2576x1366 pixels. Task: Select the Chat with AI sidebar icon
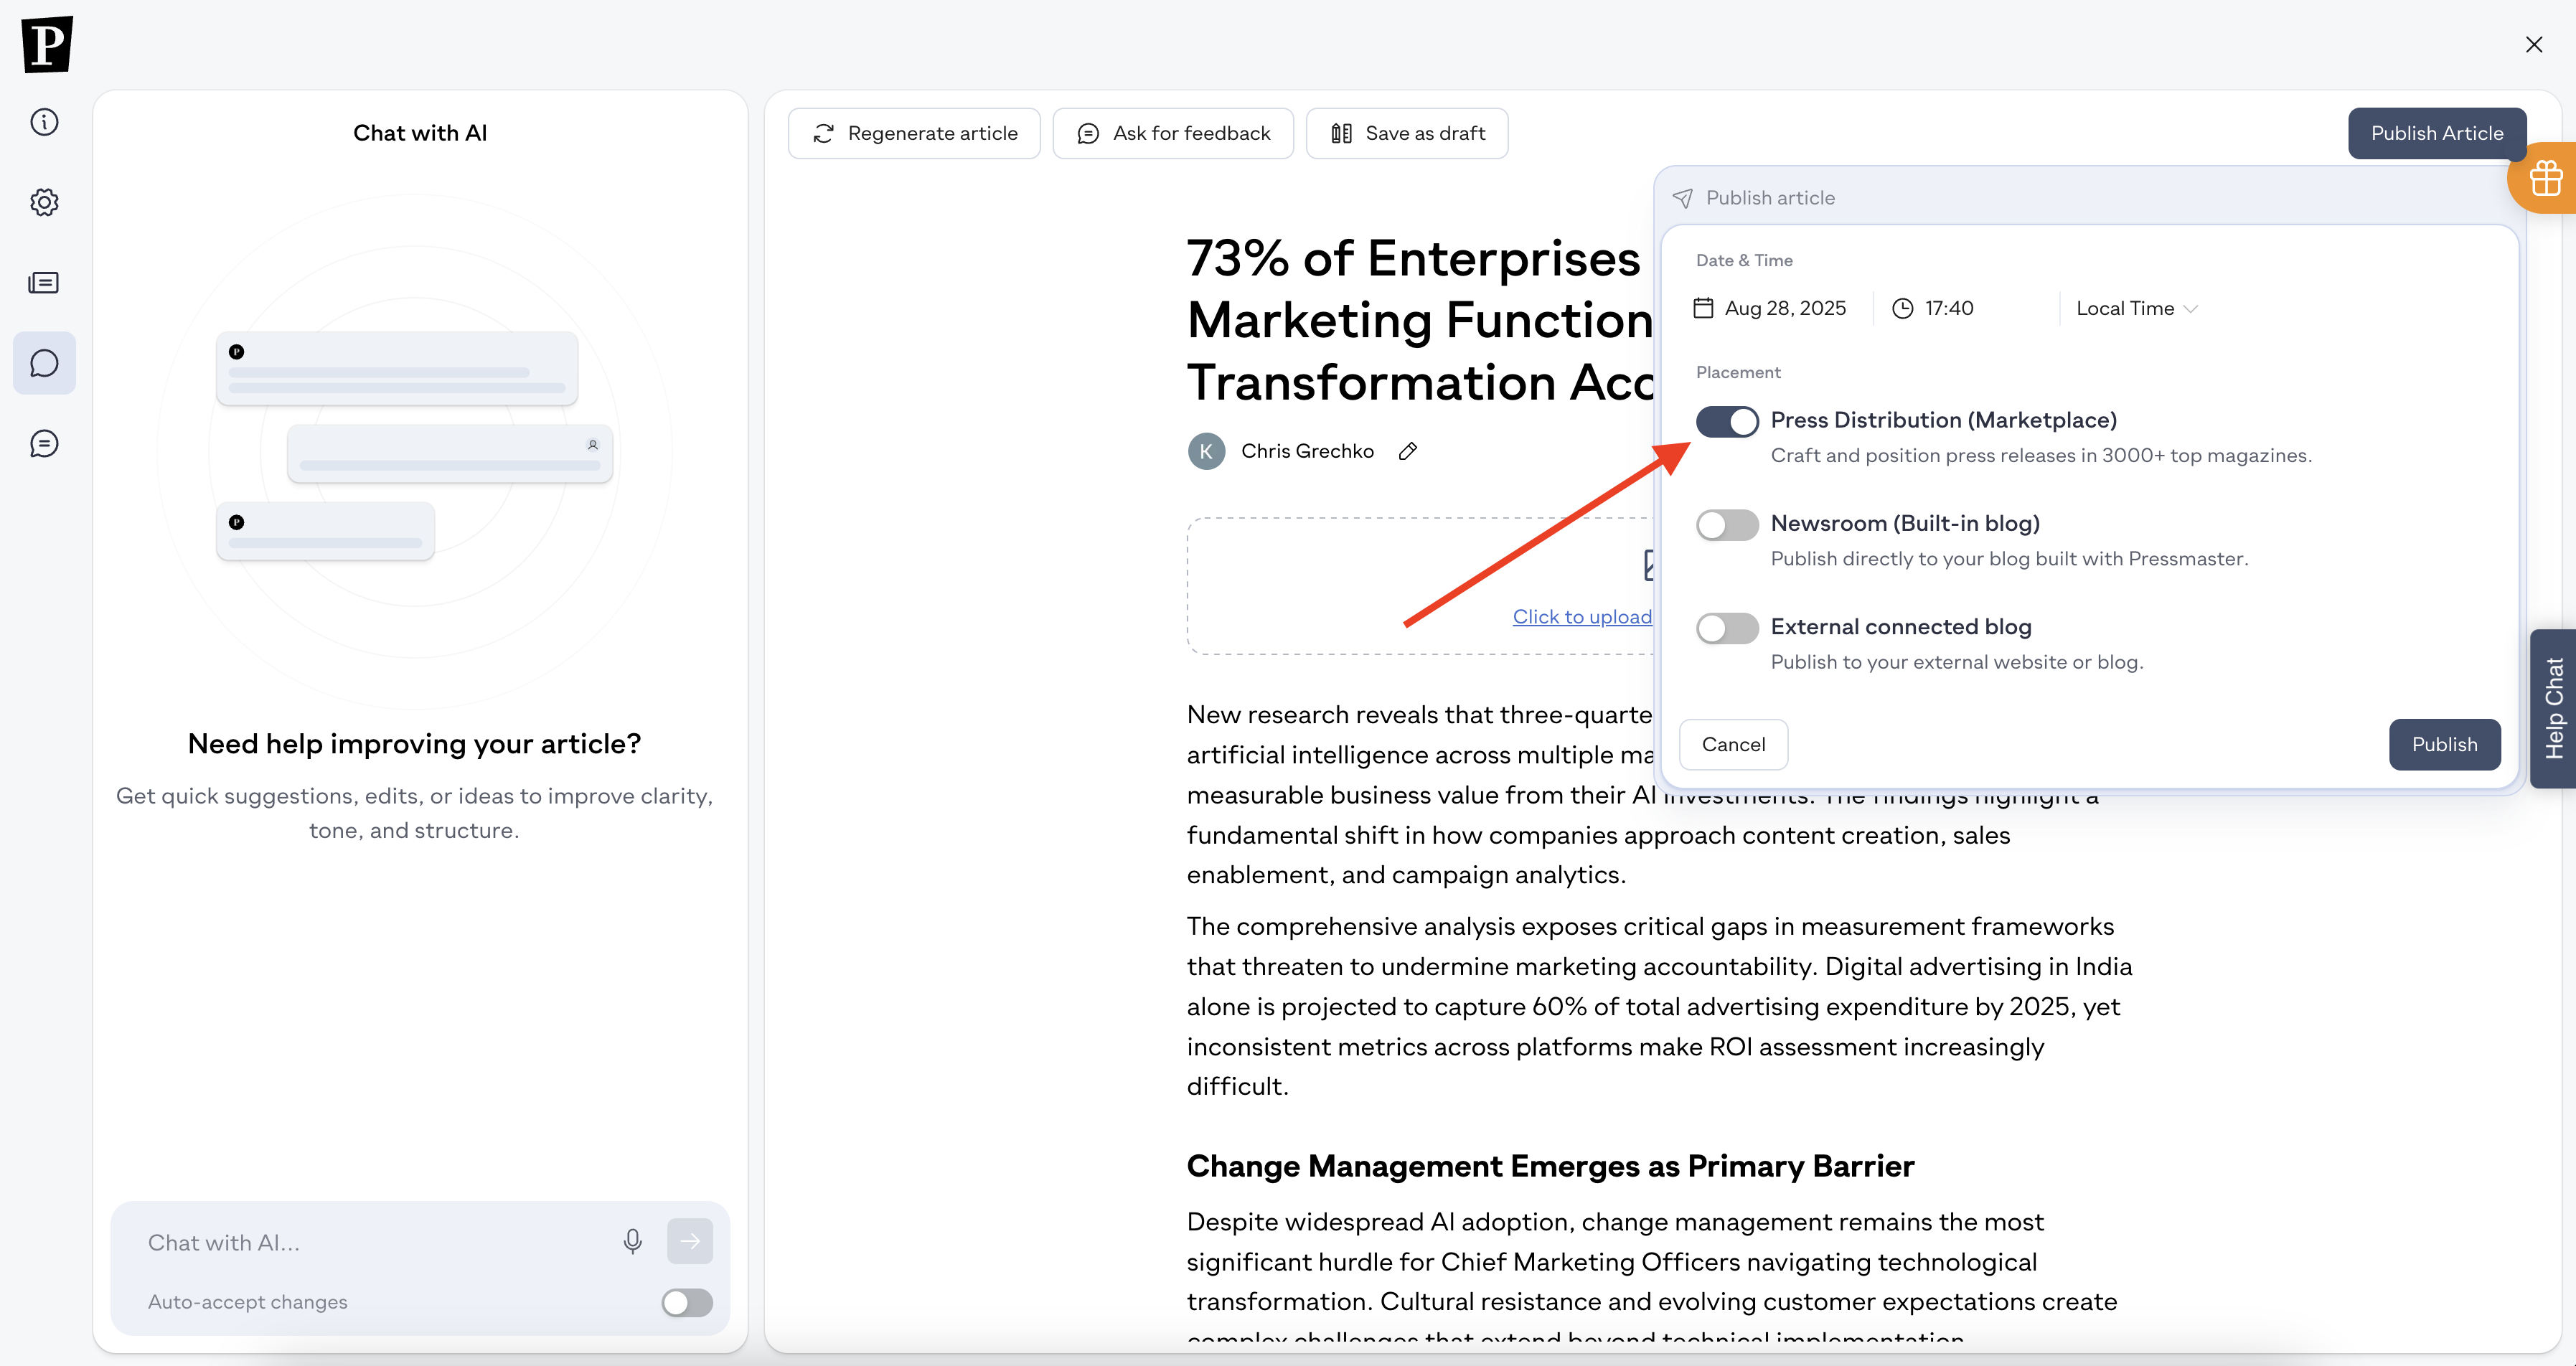click(x=44, y=363)
